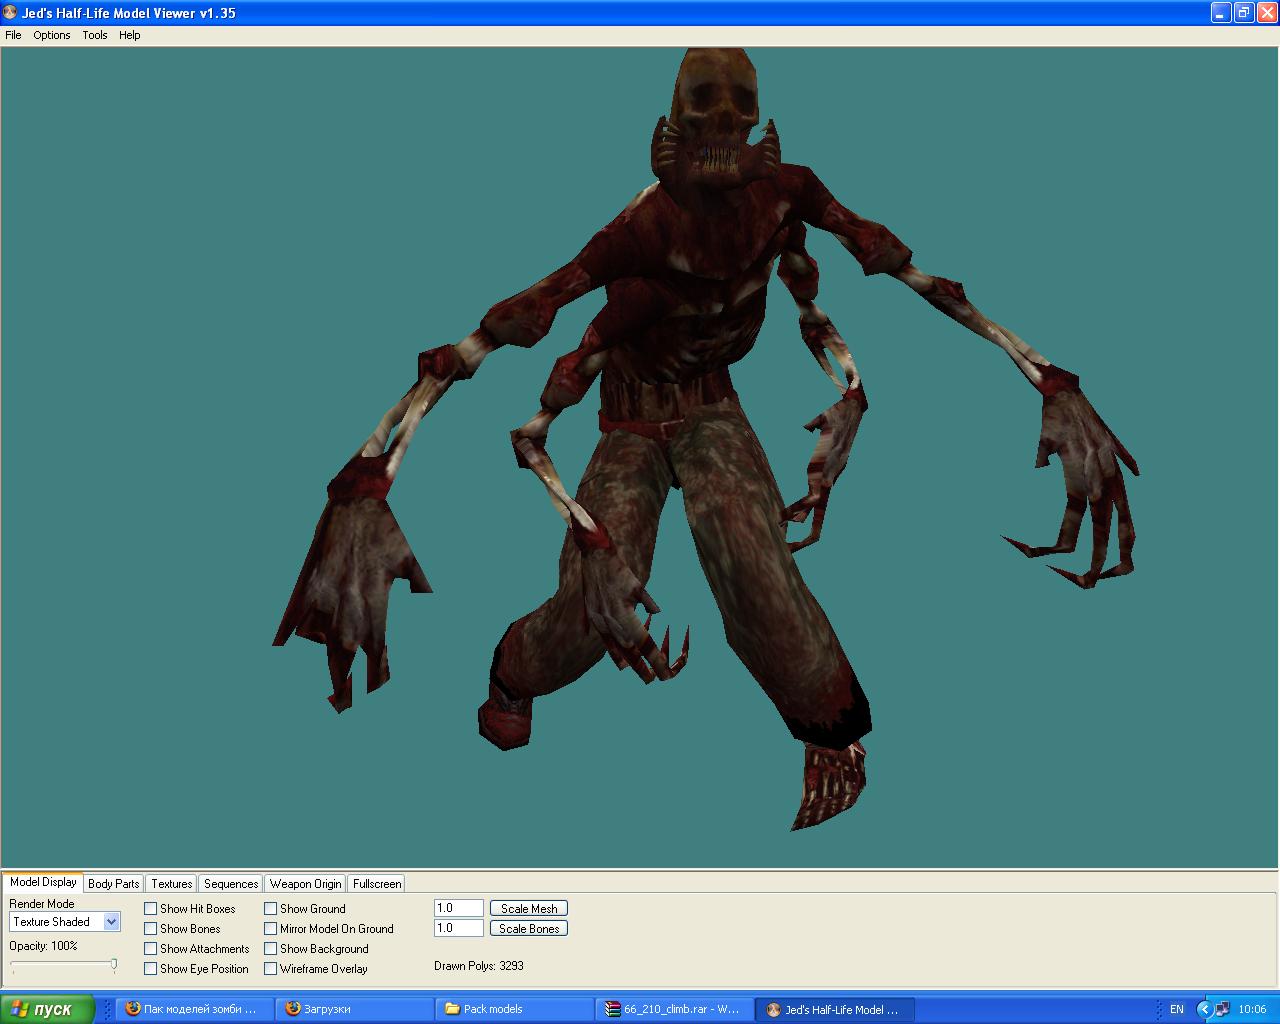
Task: Go to the Weapon Origin tab
Action: pyautogui.click(x=306, y=884)
